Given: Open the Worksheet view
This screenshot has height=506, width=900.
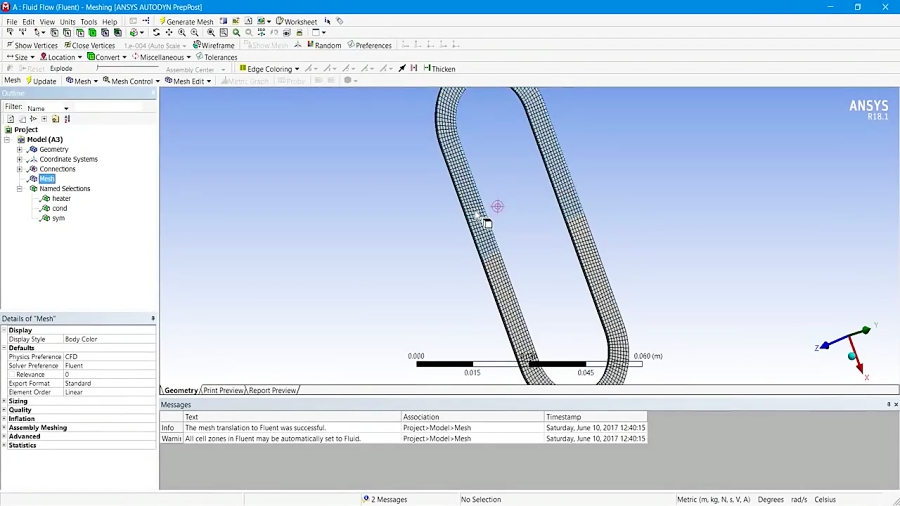Looking at the screenshot, I should (296, 21).
